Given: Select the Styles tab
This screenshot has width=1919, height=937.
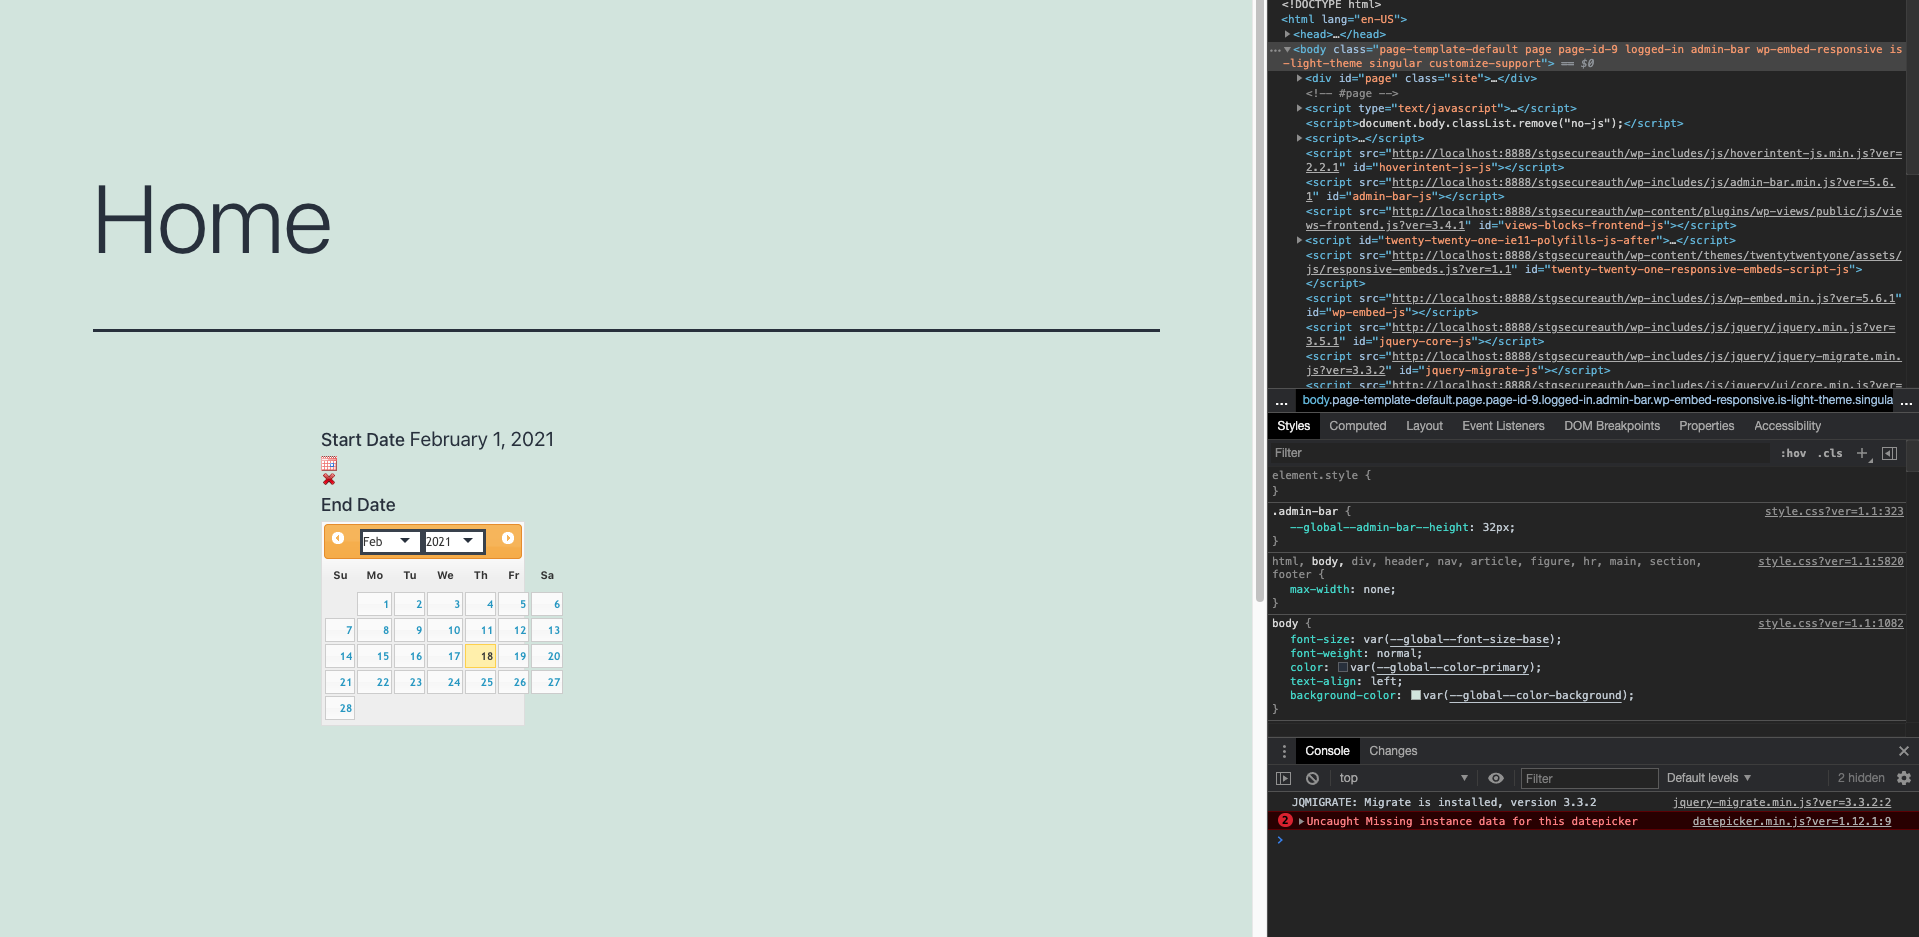Looking at the screenshot, I should [1293, 426].
